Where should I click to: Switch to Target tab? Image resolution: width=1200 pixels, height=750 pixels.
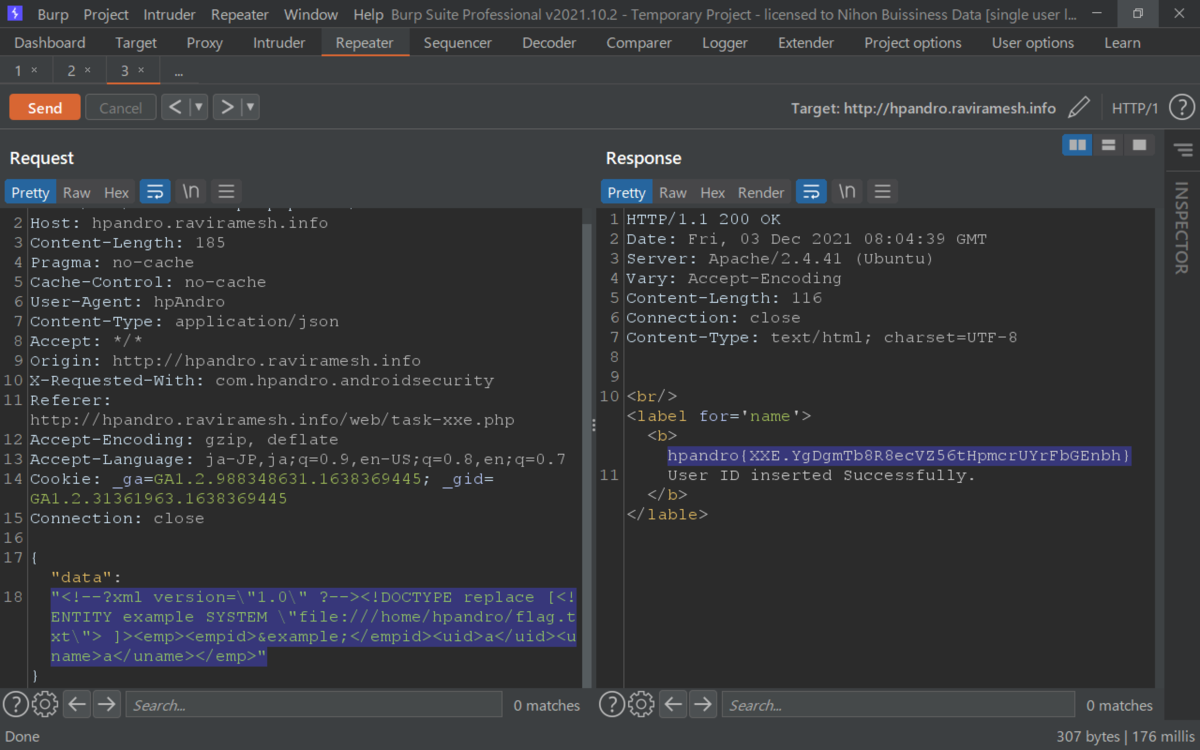tap(136, 43)
